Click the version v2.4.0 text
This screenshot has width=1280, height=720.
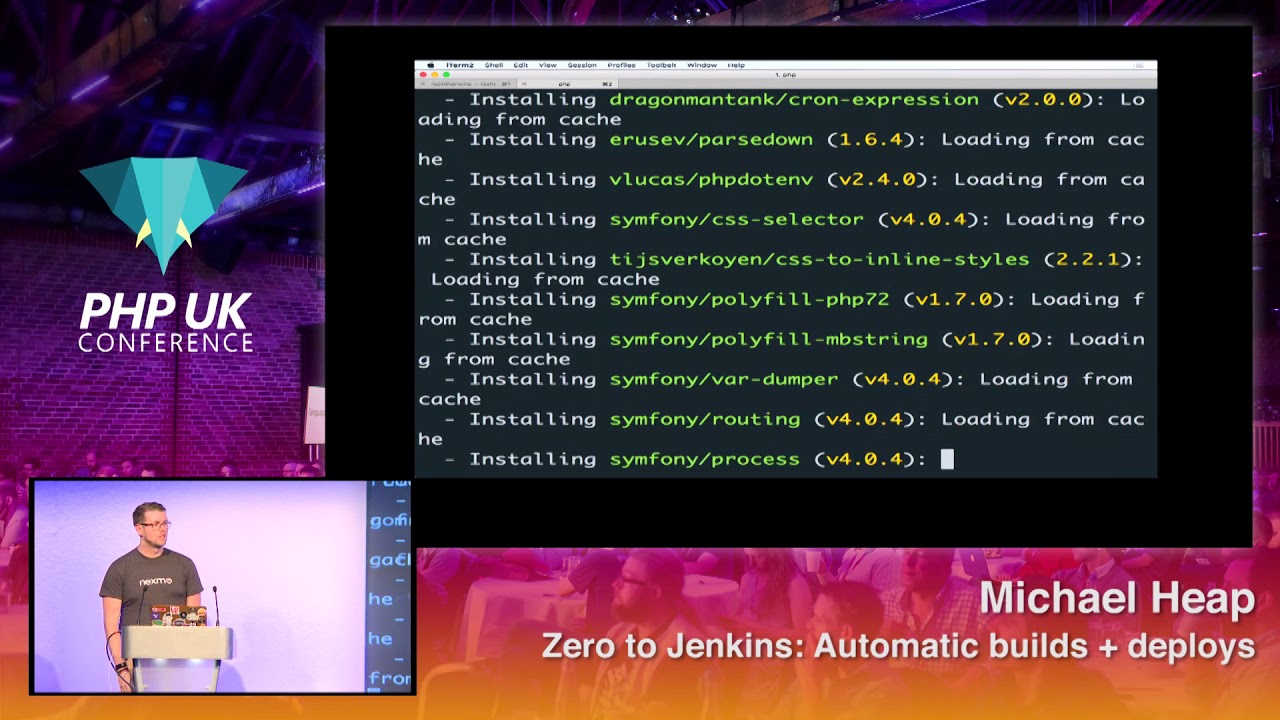(x=877, y=179)
